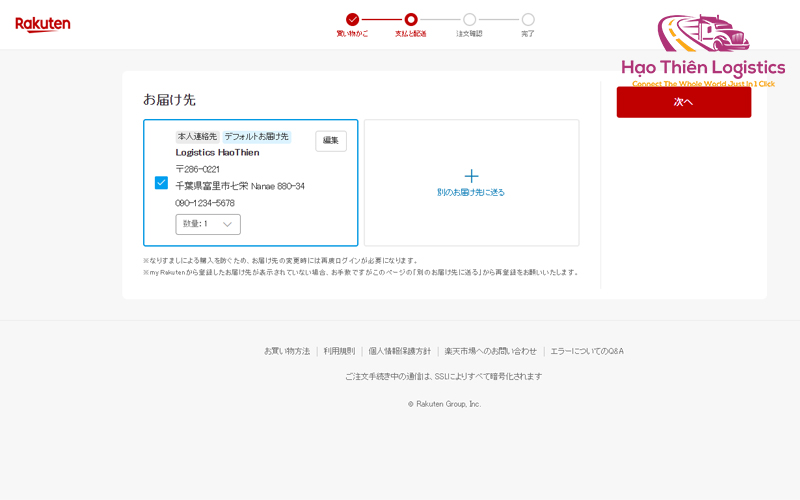
Task: Open the 利用規則 footer link
Action: (339, 351)
